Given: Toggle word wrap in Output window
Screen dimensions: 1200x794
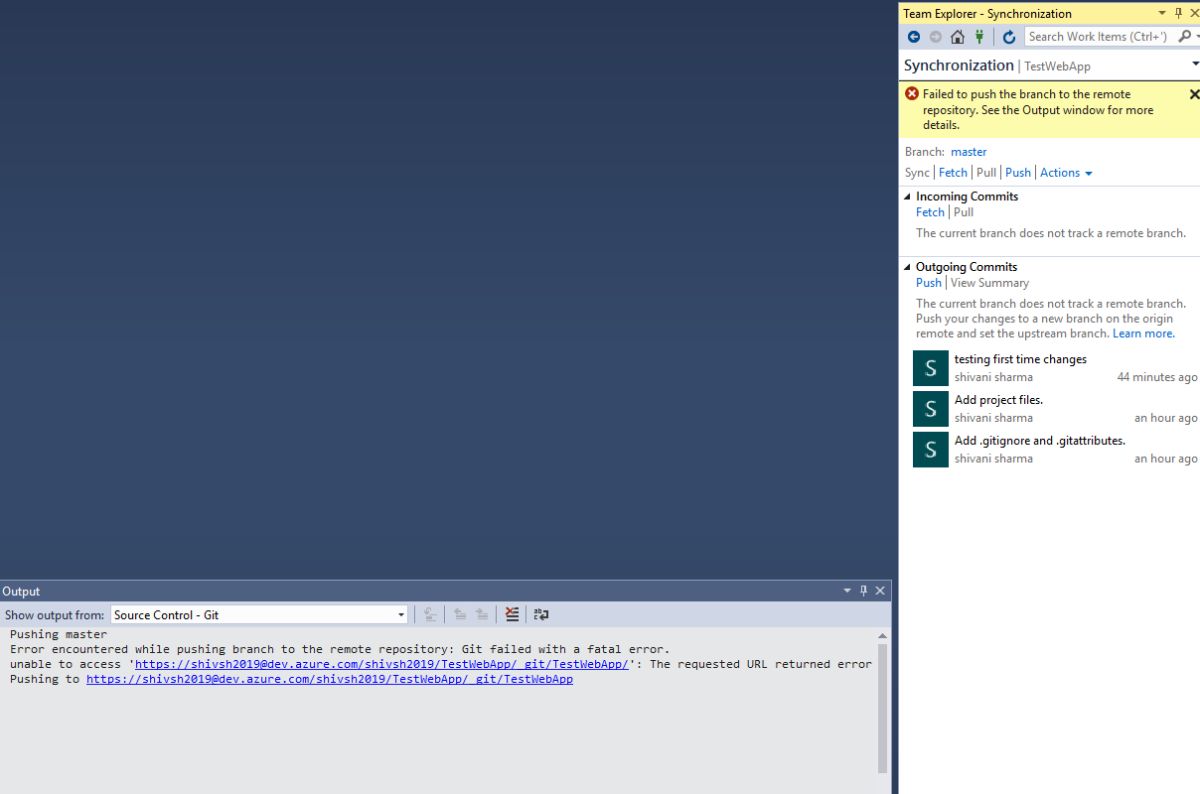Looking at the screenshot, I should pos(541,615).
